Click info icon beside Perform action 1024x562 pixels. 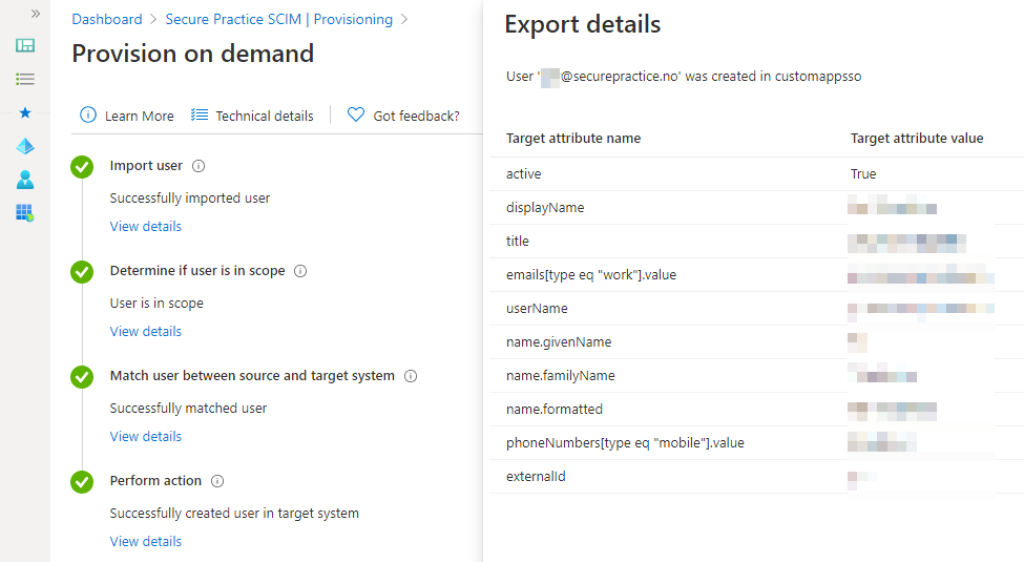(217, 481)
